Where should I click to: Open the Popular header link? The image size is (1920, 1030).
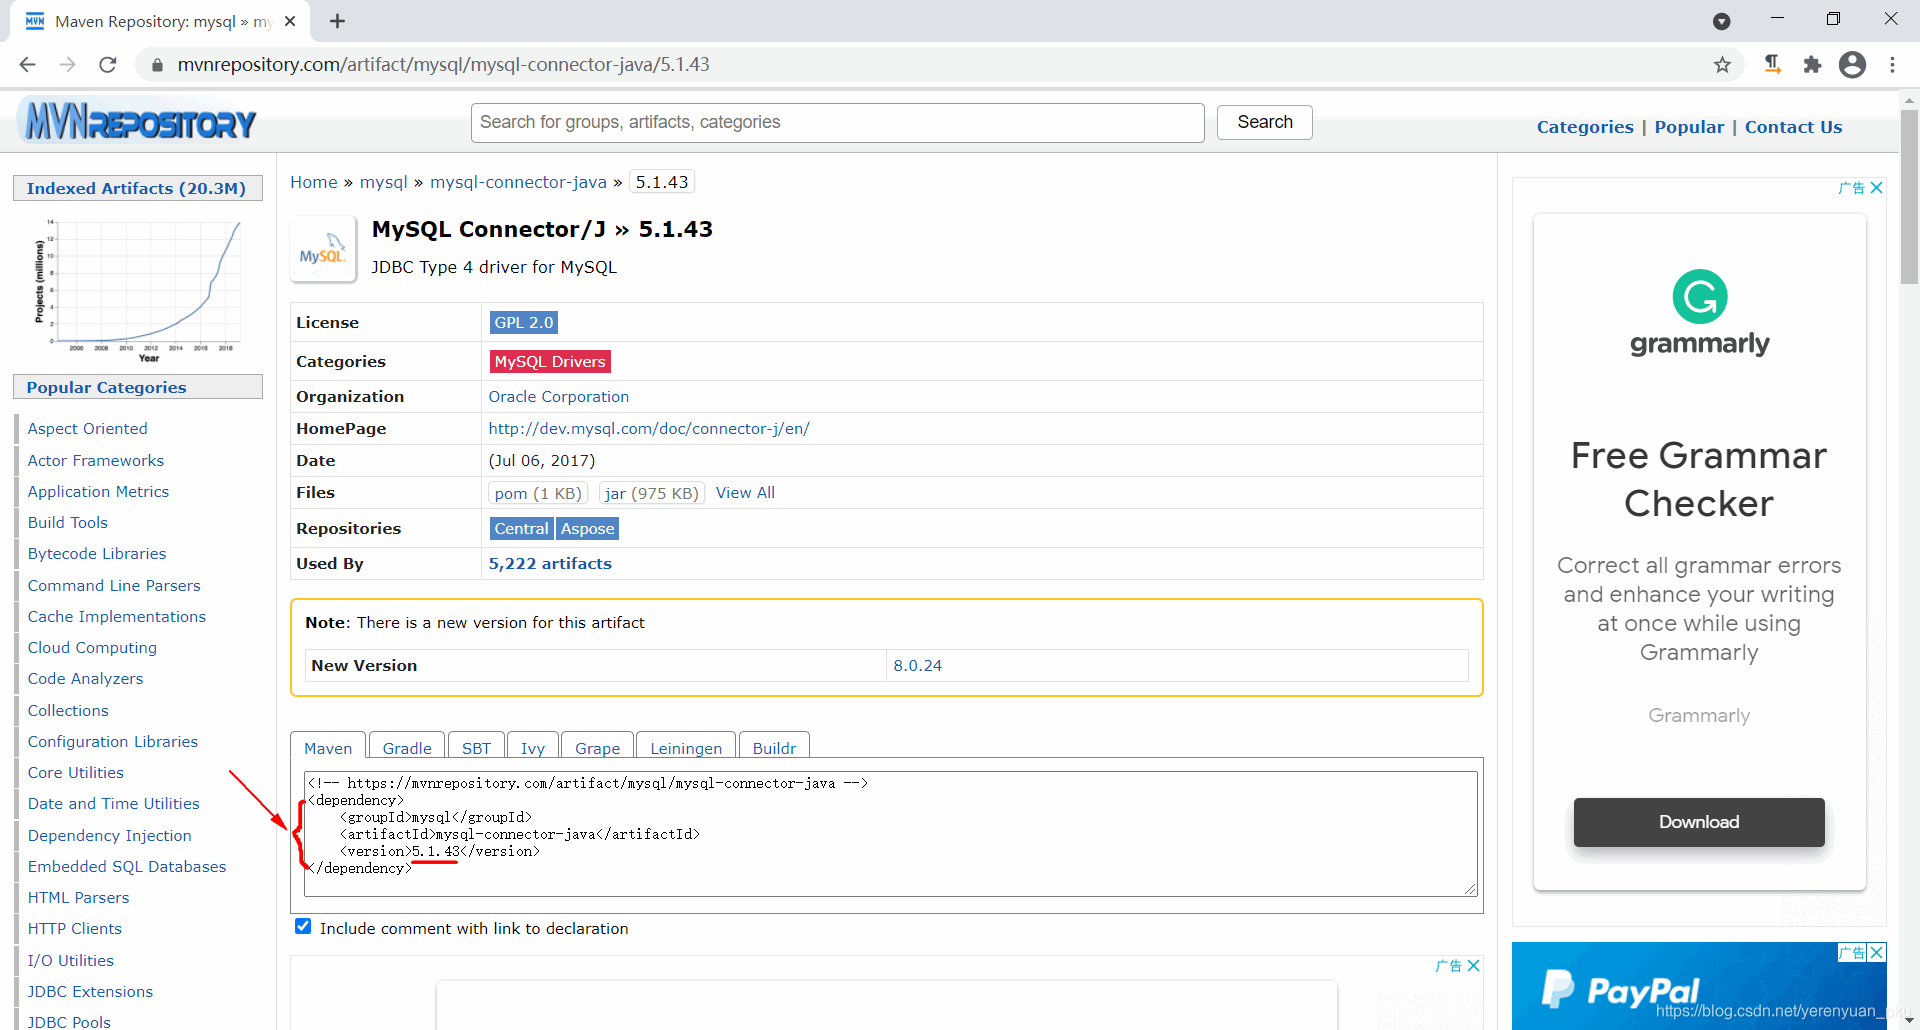coord(1689,127)
